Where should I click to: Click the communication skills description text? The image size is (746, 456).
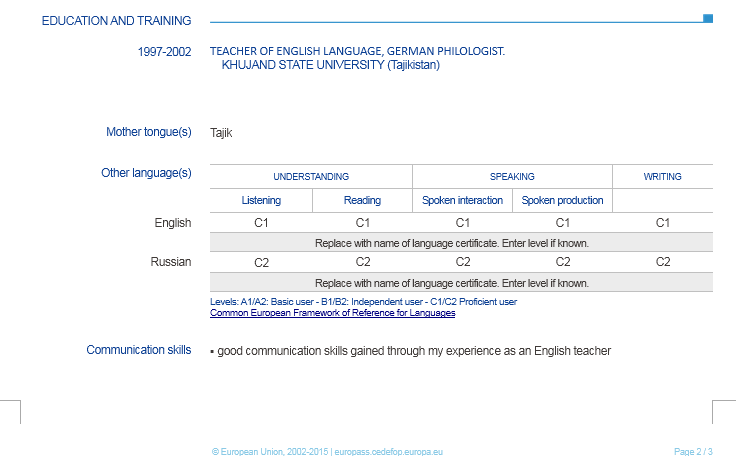[x=413, y=351]
